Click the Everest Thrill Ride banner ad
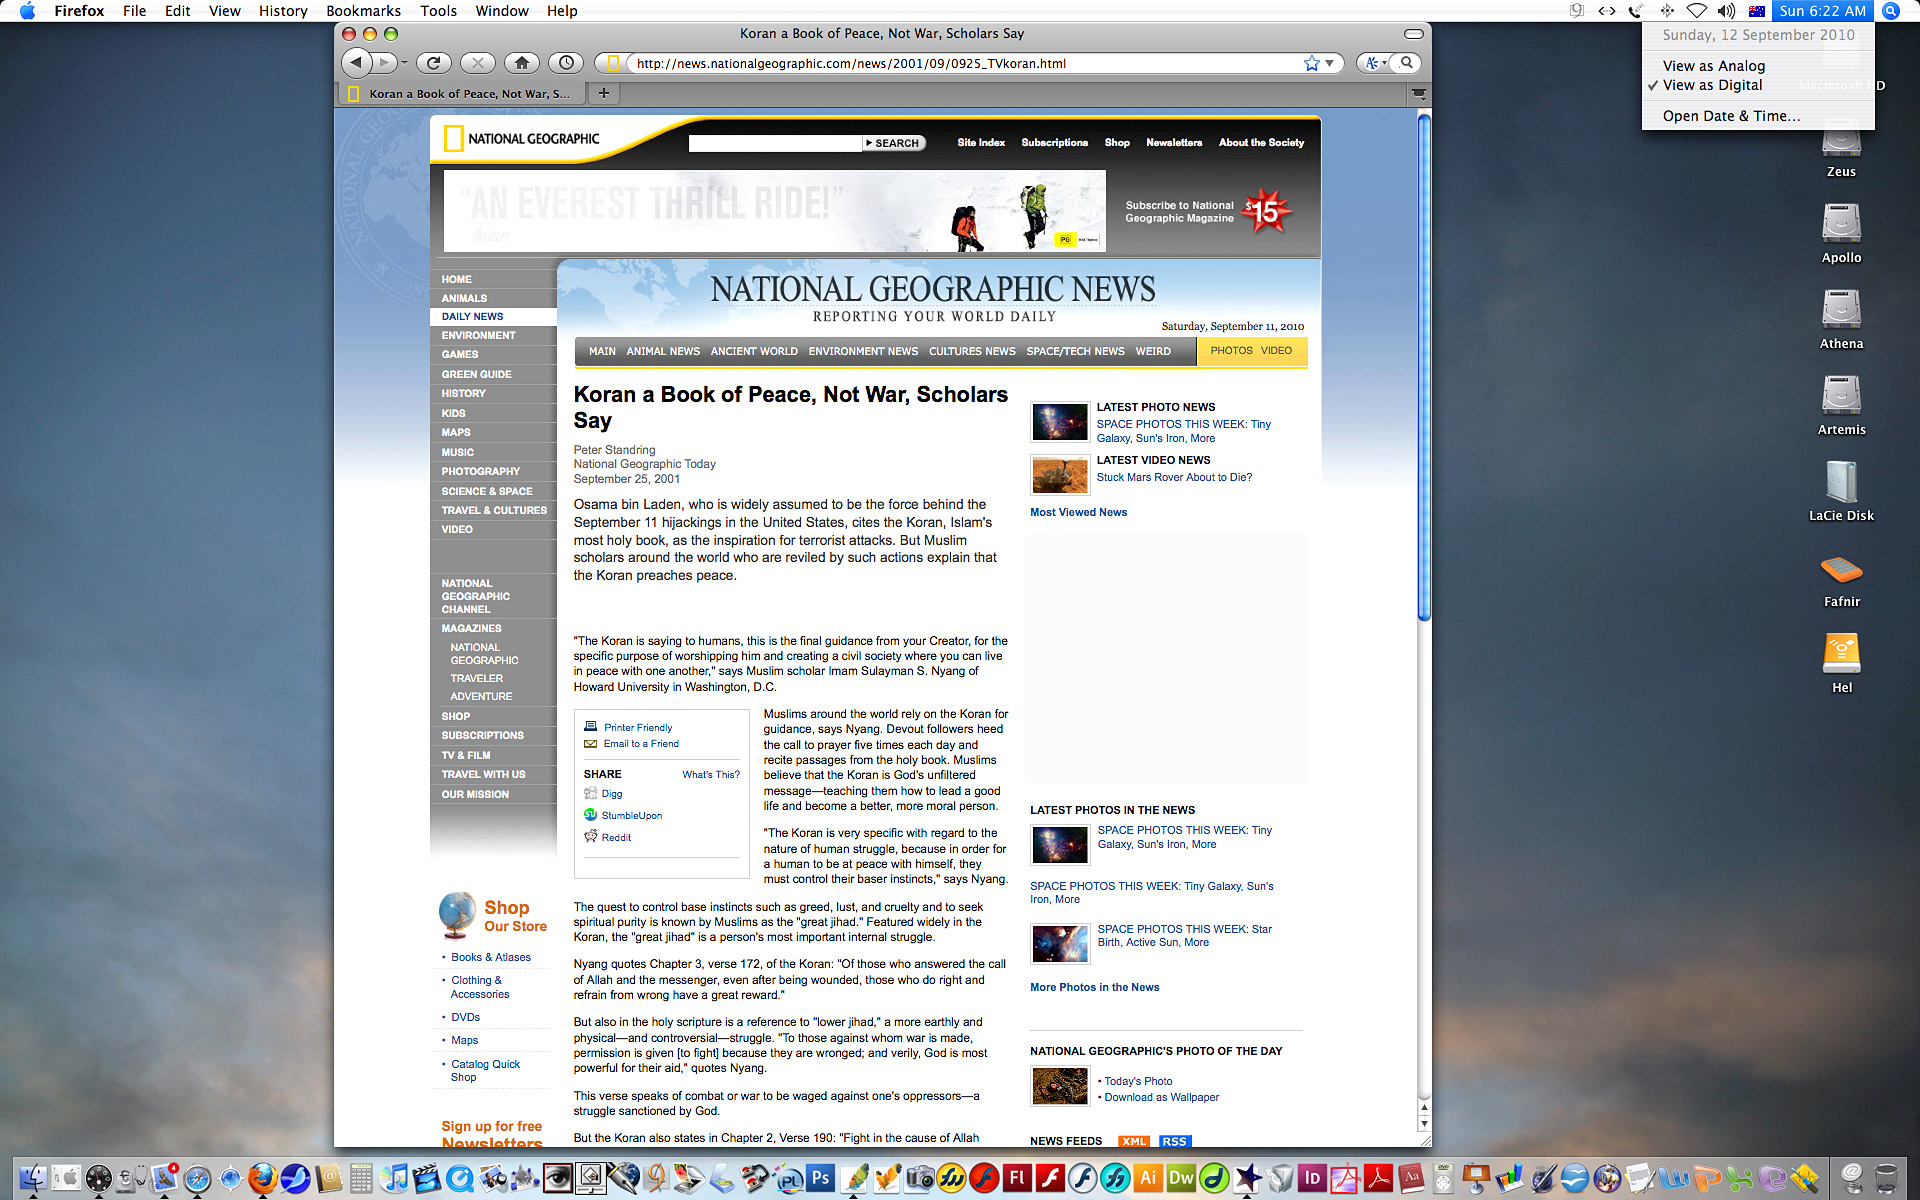The image size is (1920, 1200). (x=774, y=210)
